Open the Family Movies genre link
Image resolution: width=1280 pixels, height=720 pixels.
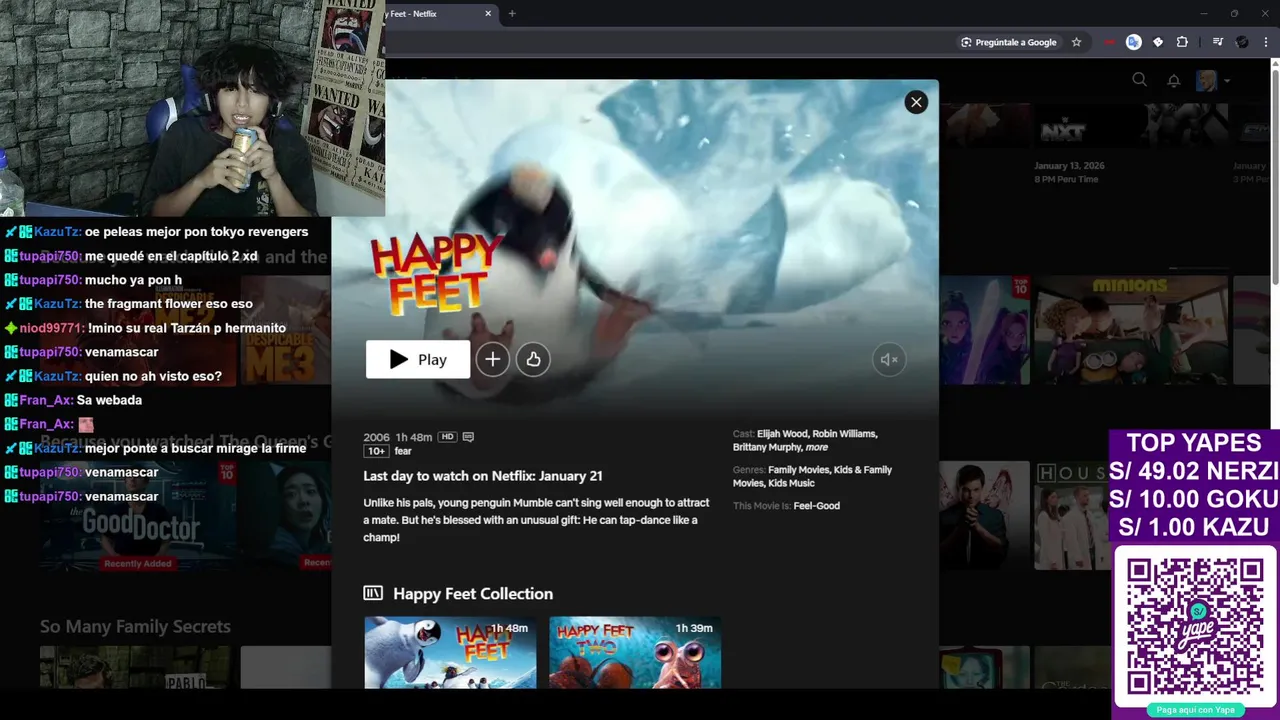click(x=800, y=470)
